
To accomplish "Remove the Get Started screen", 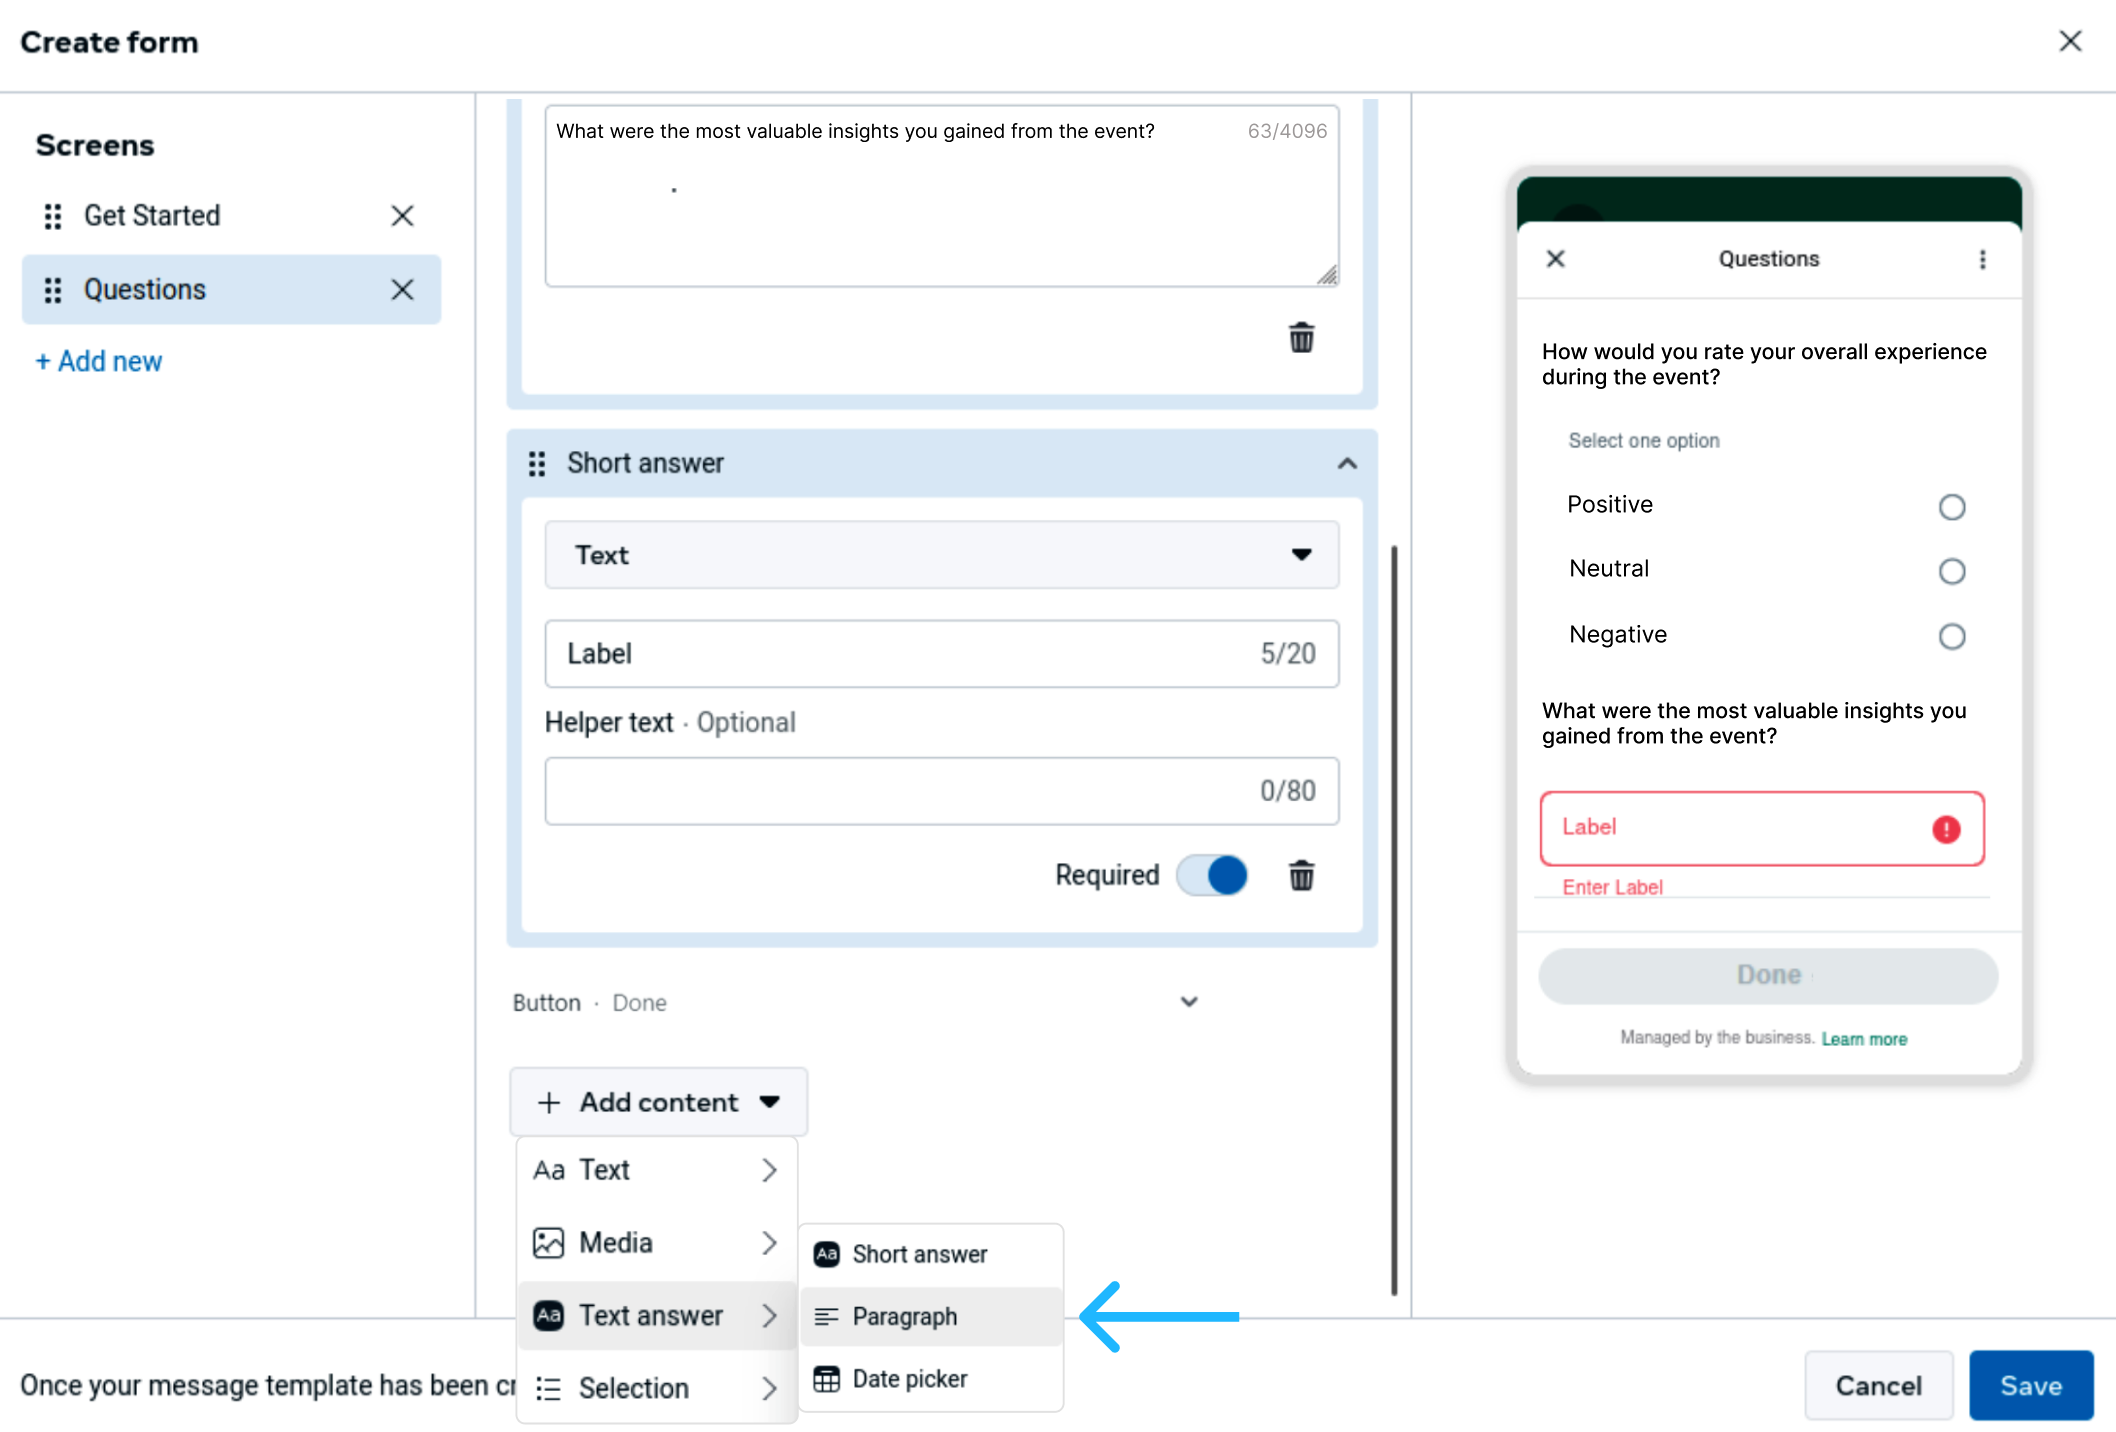I will 402,216.
